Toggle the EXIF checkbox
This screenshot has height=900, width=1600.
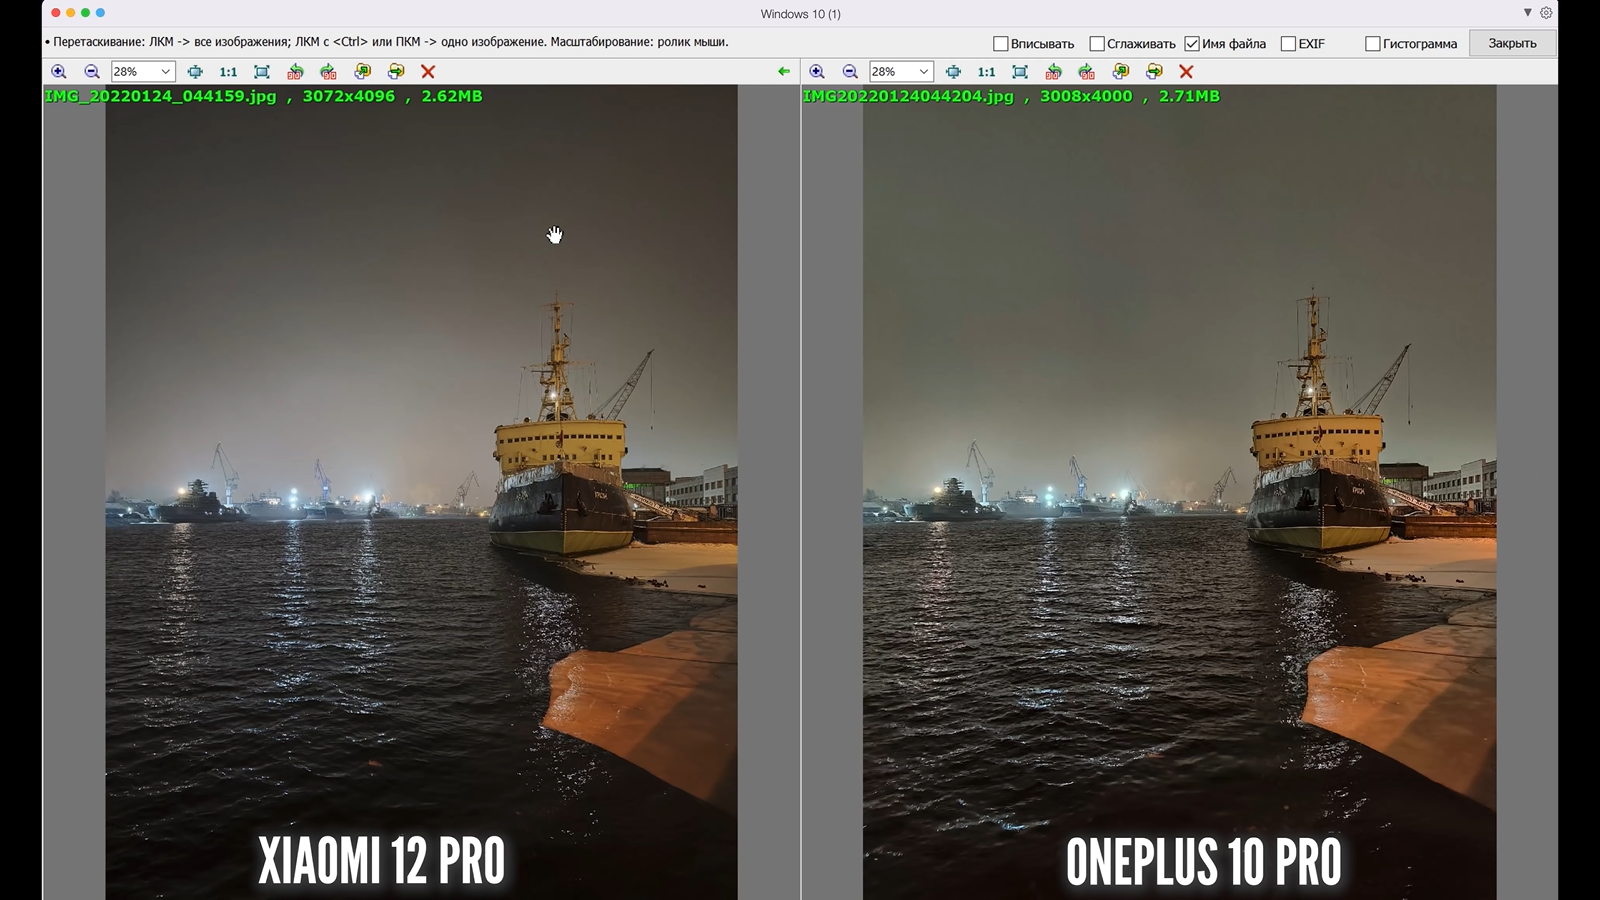click(x=1288, y=44)
